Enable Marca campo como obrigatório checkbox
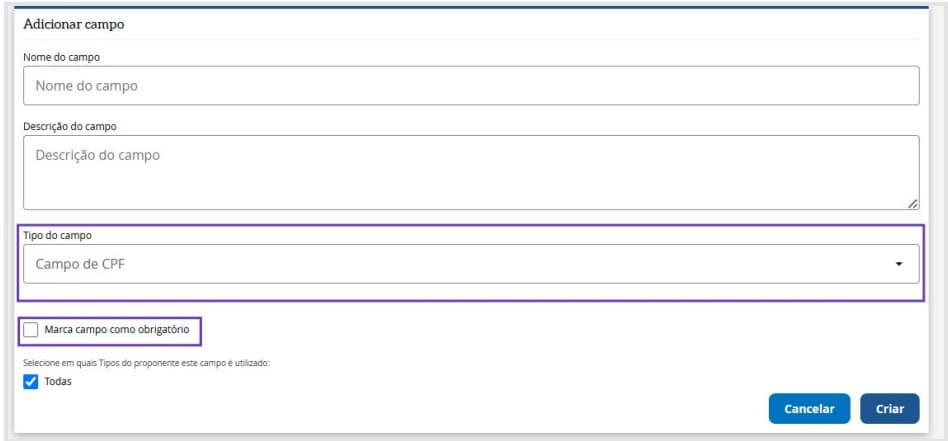 [x=31, y=329]
